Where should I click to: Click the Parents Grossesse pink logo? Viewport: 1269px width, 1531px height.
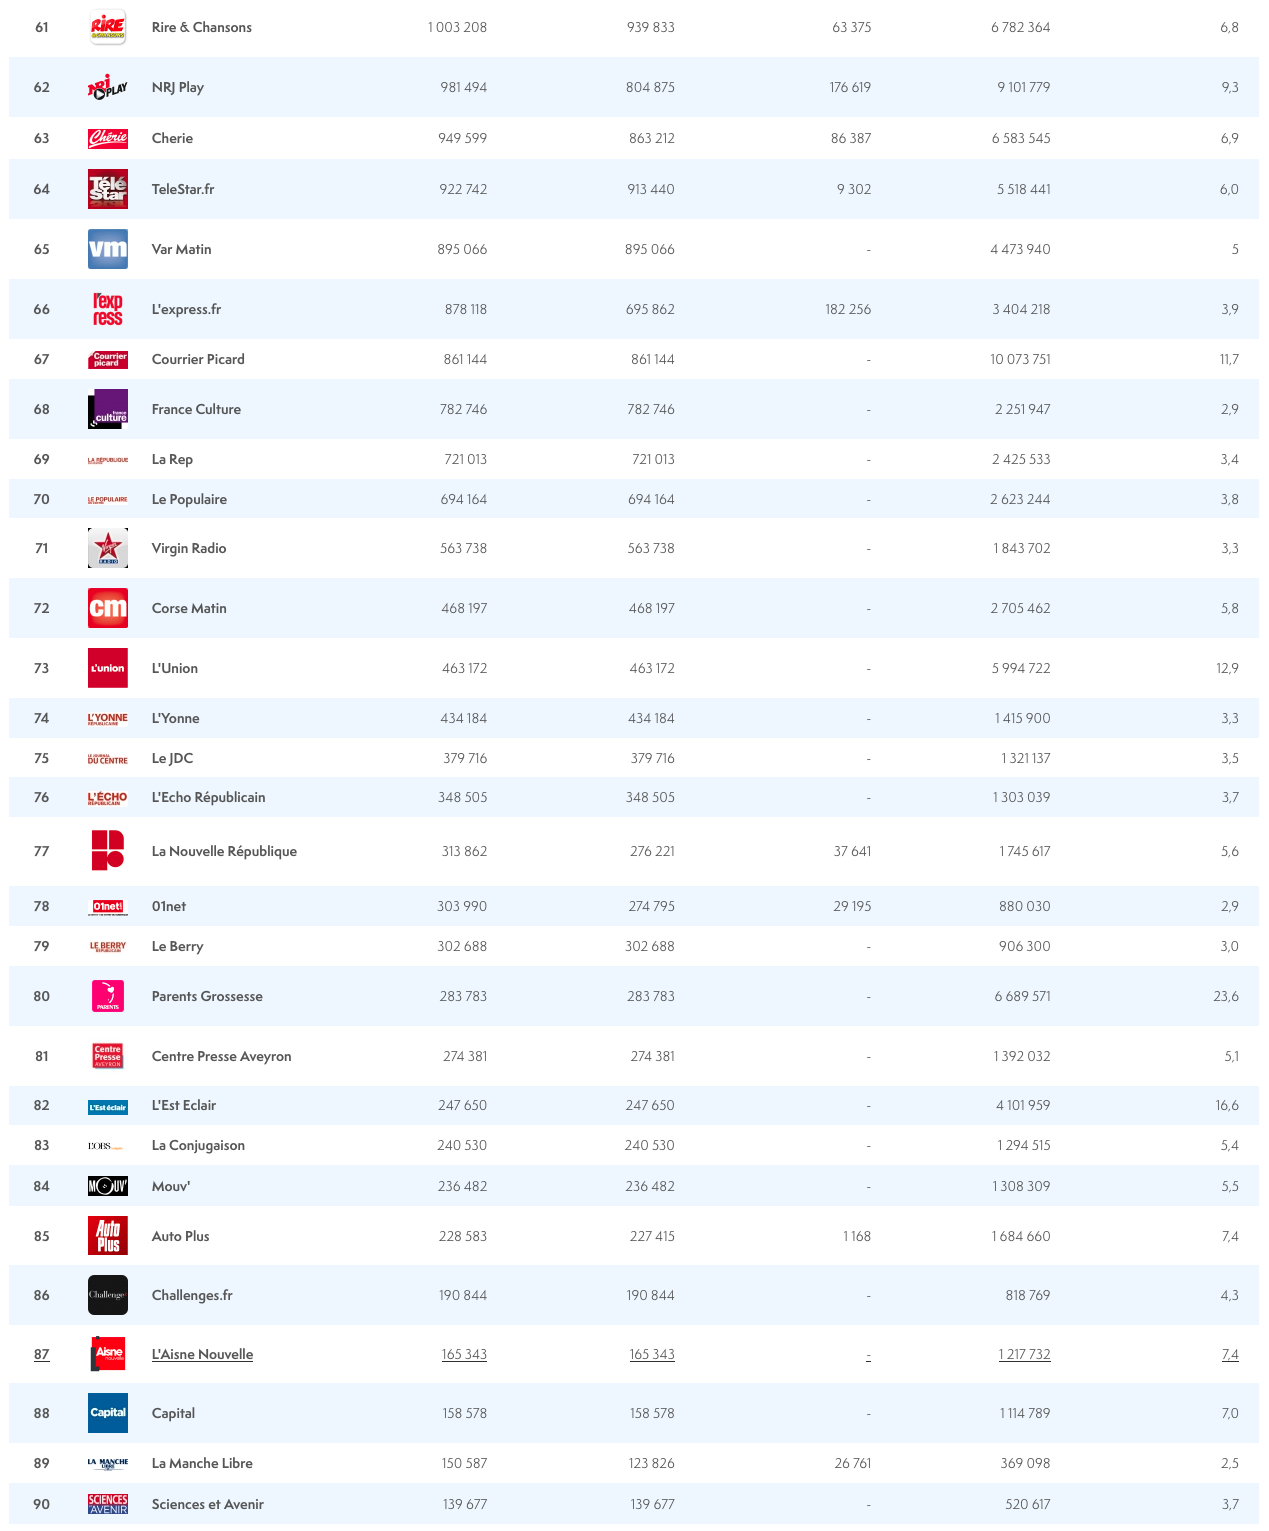click(x=108, y=996)
